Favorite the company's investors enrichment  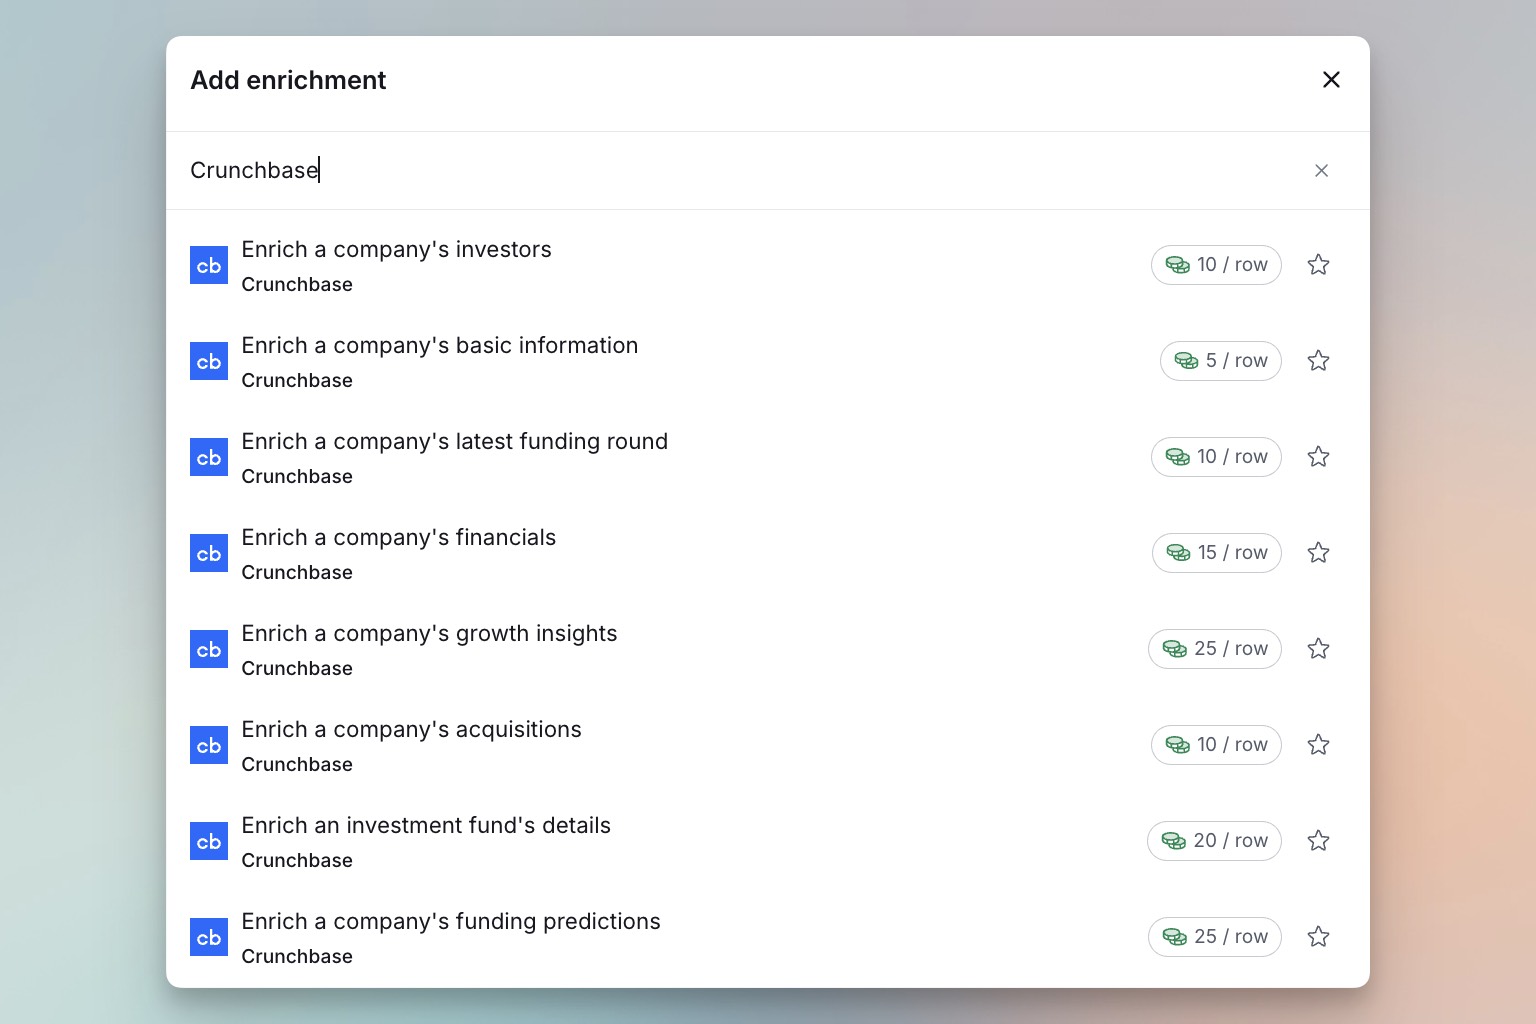click(1318, 265)
